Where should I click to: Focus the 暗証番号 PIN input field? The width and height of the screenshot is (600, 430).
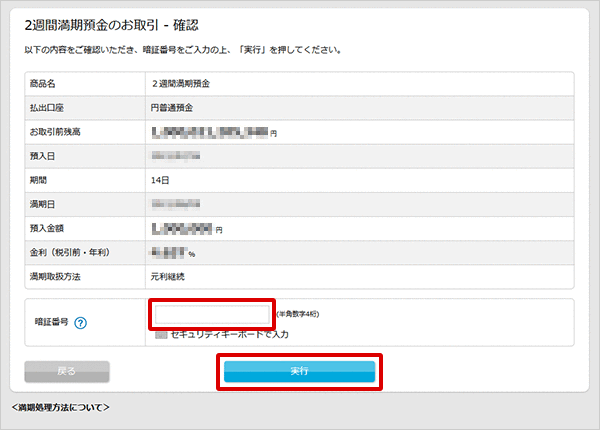coord(213,314)
